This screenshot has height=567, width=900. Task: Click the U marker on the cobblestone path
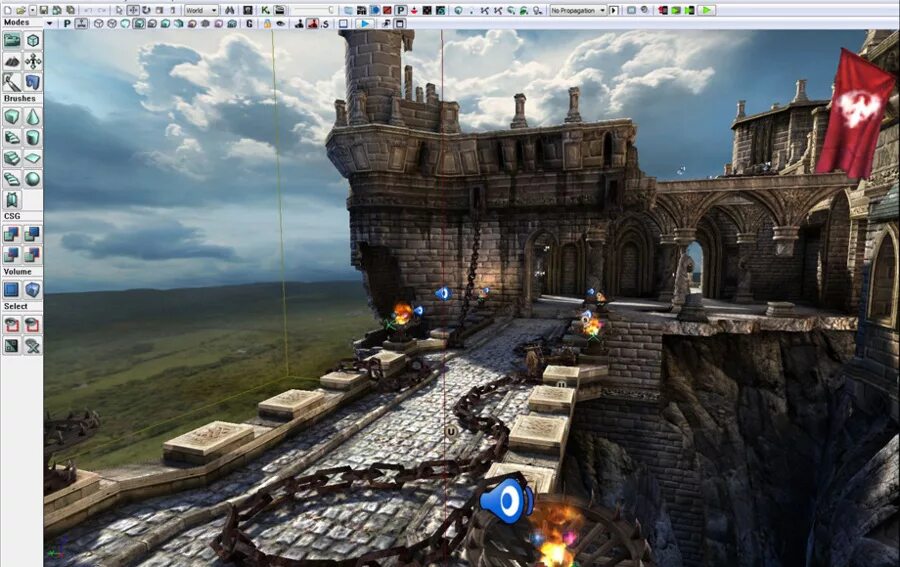tap(451, 432)
